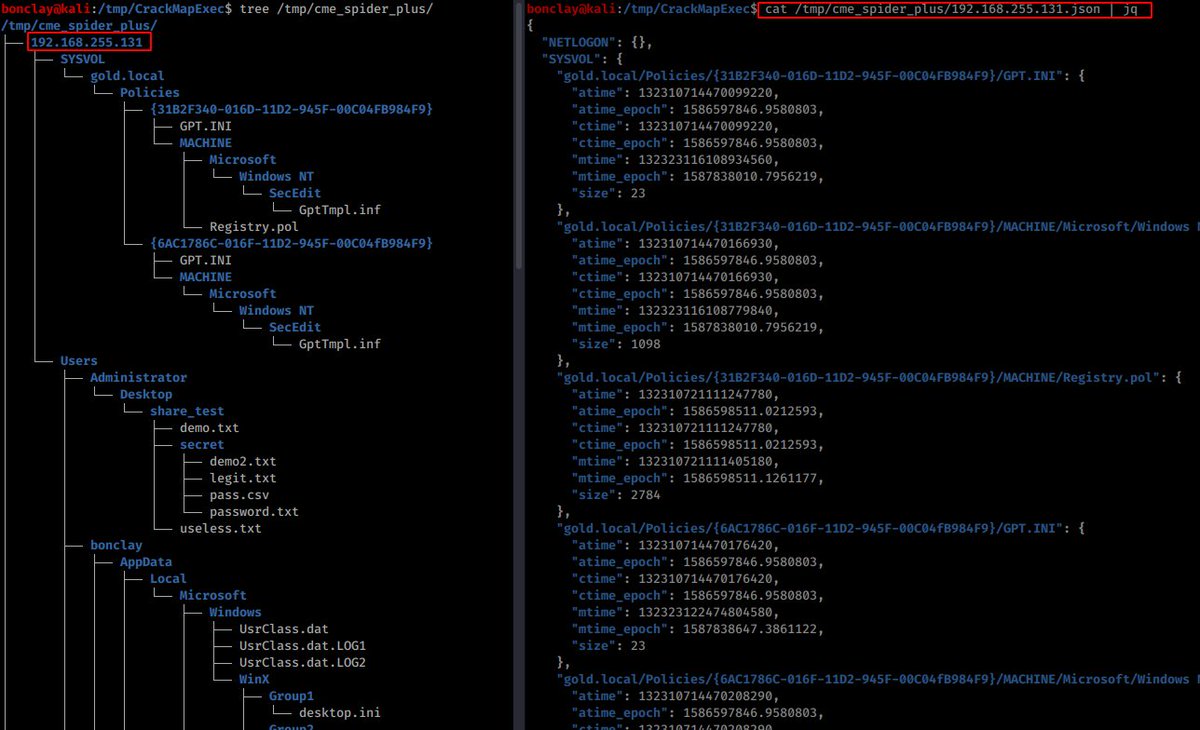Screen dimensions: 1200x730
Task: Select the secret folder under share_test
Action: [202, 444]
